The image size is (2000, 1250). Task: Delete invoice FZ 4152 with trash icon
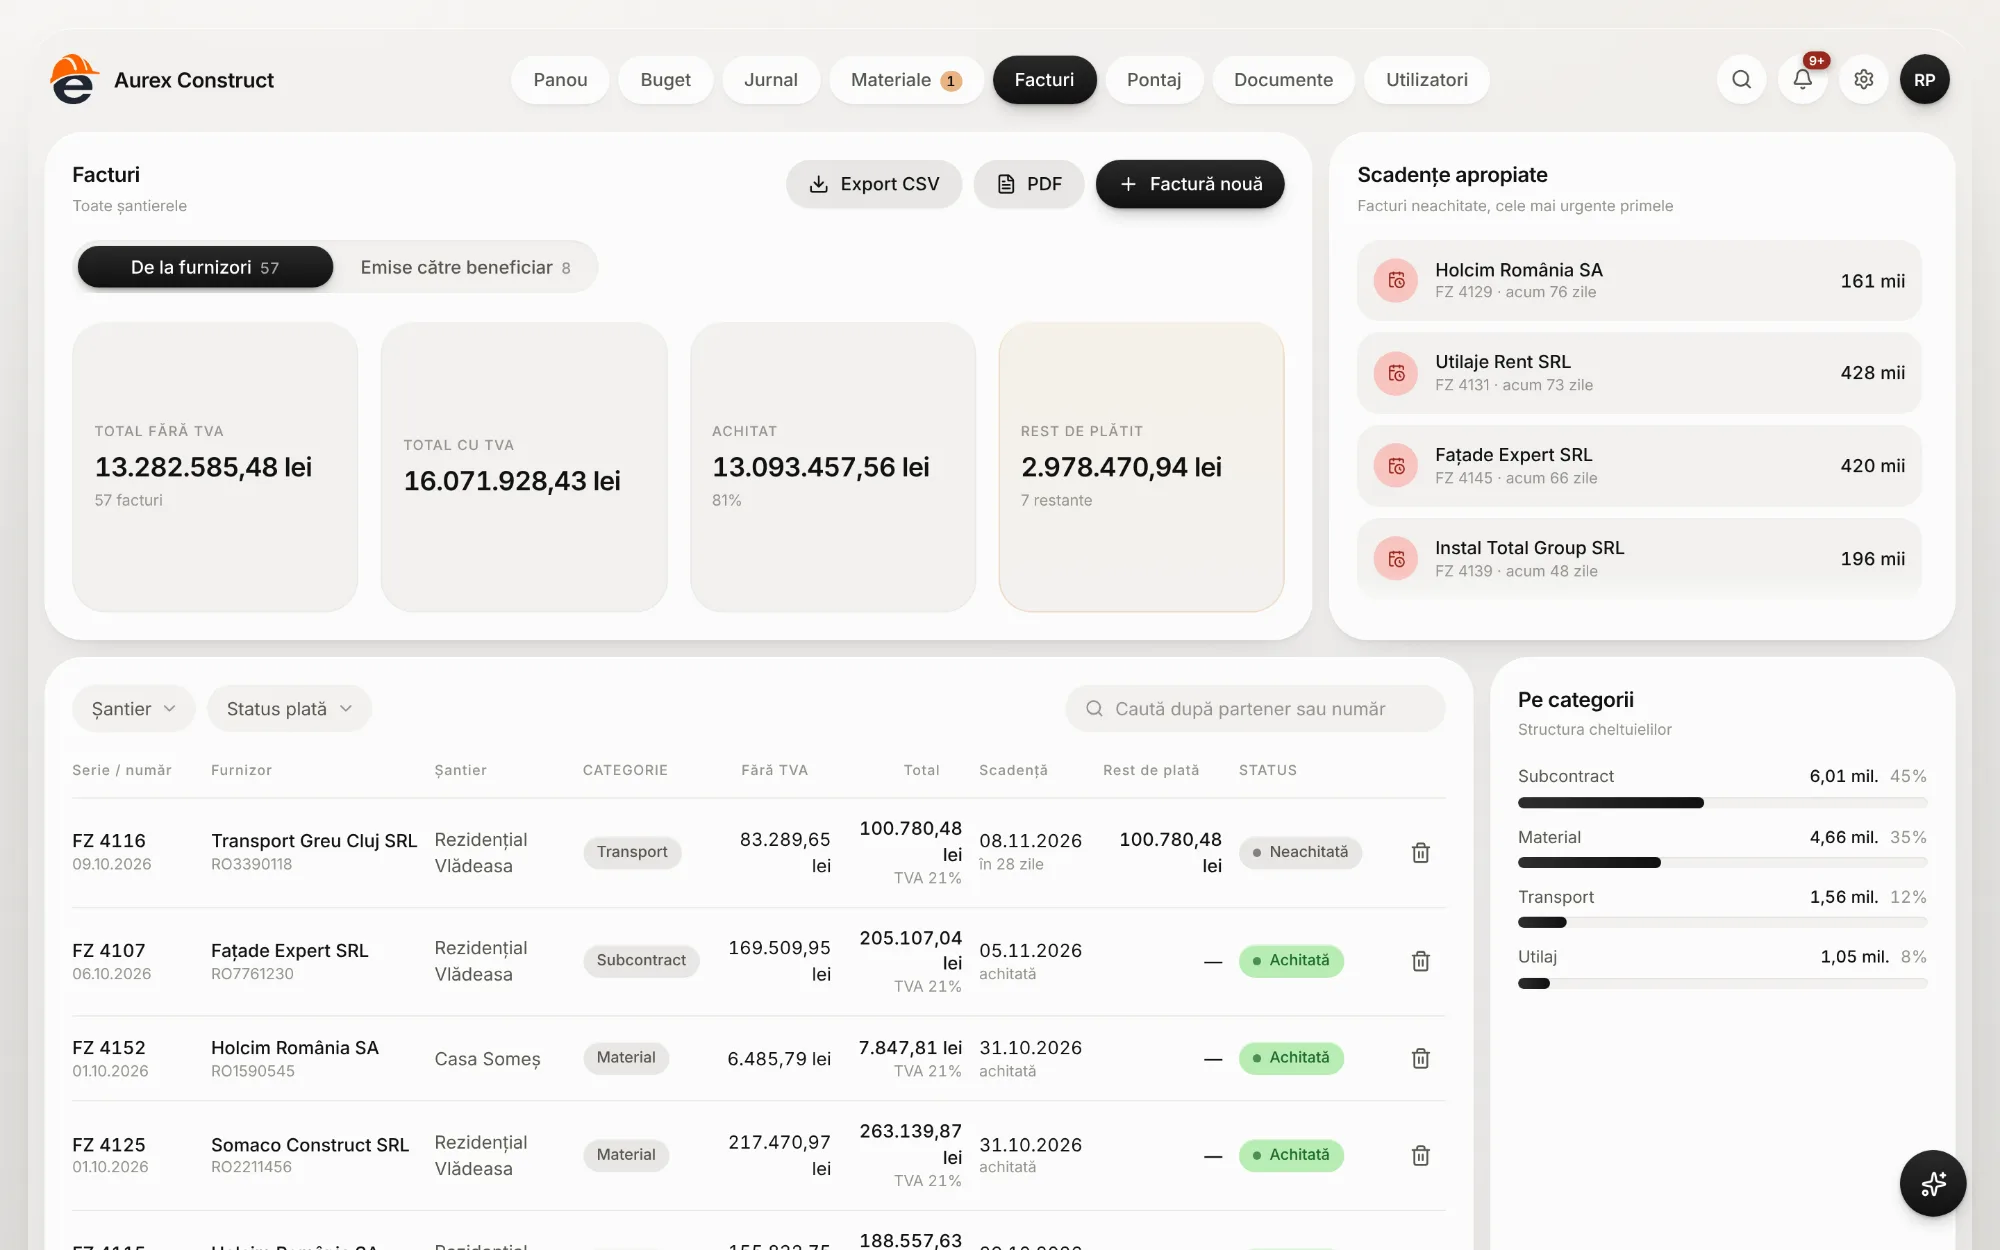pos(1420,1058)
